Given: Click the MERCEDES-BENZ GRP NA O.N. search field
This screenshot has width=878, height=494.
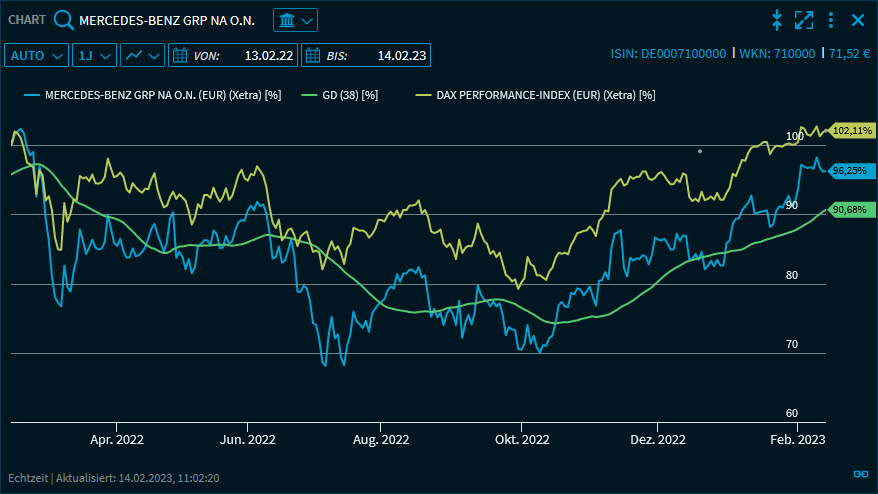Looking at the screenshot, I should click(167, 20).
